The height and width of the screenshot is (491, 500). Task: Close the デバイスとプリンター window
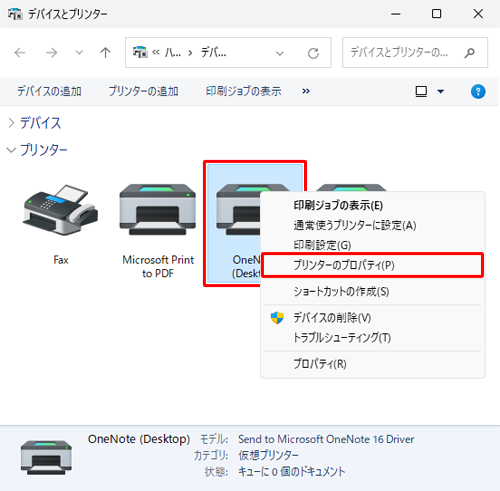(478, 14)
